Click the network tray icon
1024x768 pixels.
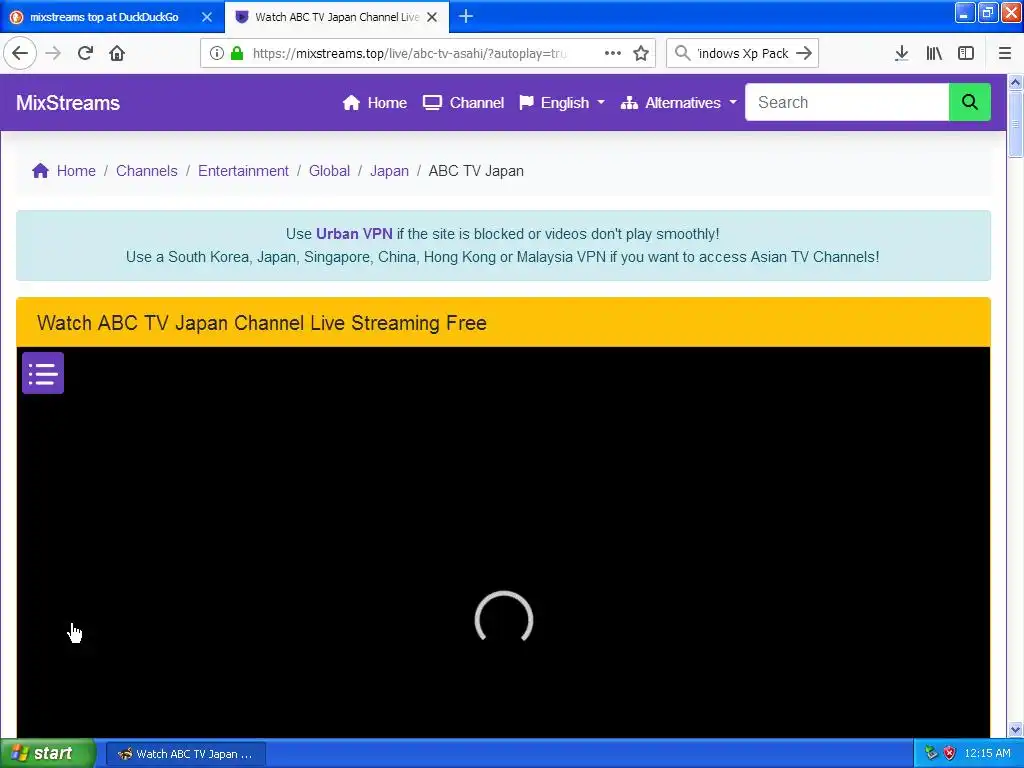[931, 753]
